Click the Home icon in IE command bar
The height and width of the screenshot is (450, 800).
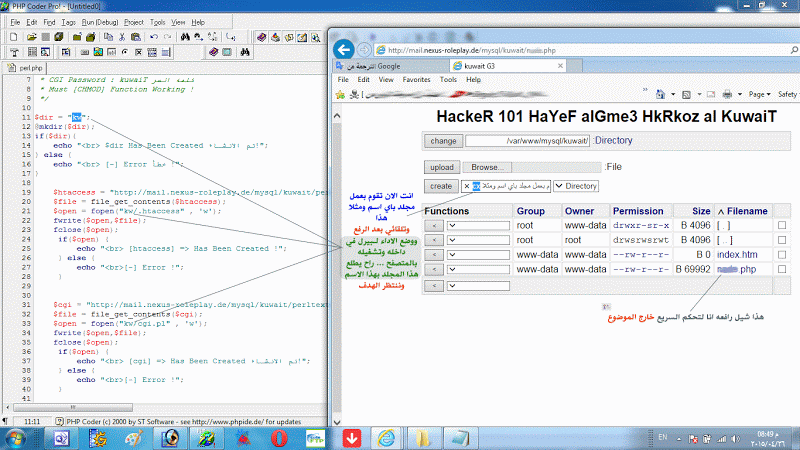click(661, 94)
